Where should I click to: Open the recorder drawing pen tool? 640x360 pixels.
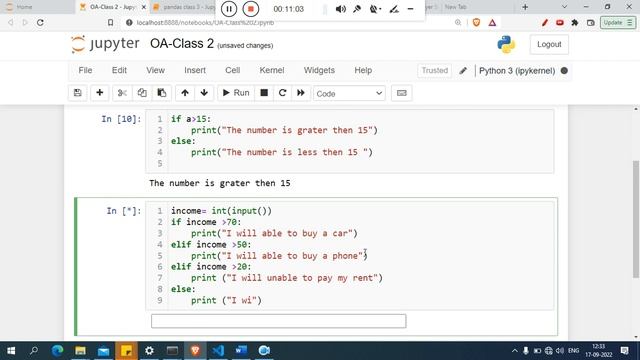tap(394, 9)
